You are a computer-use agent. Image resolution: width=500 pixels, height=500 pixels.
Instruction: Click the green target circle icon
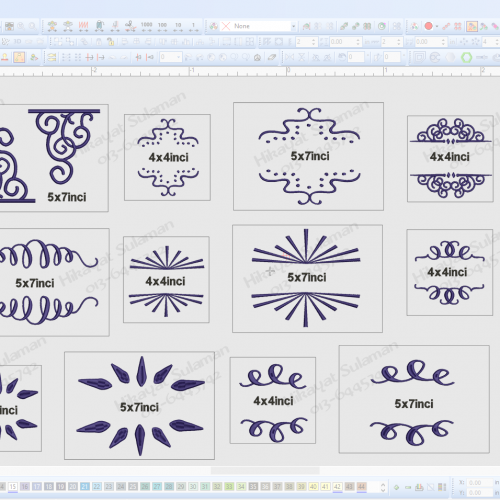[382, 26]
